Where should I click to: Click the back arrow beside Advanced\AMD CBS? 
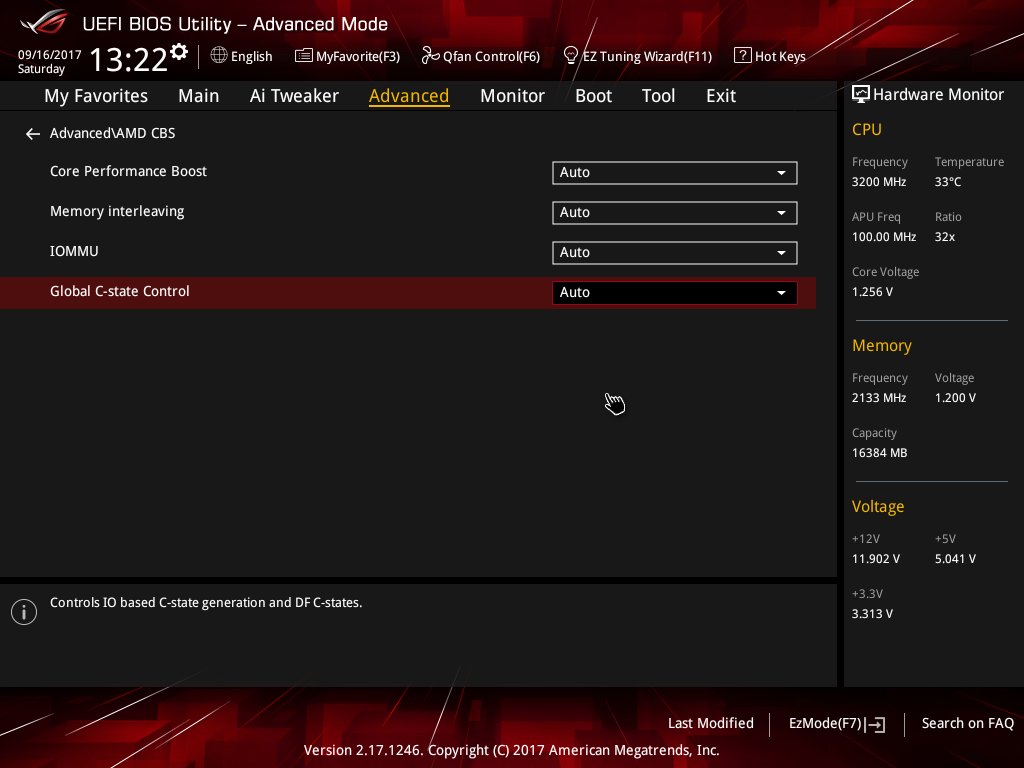point(33,134)
